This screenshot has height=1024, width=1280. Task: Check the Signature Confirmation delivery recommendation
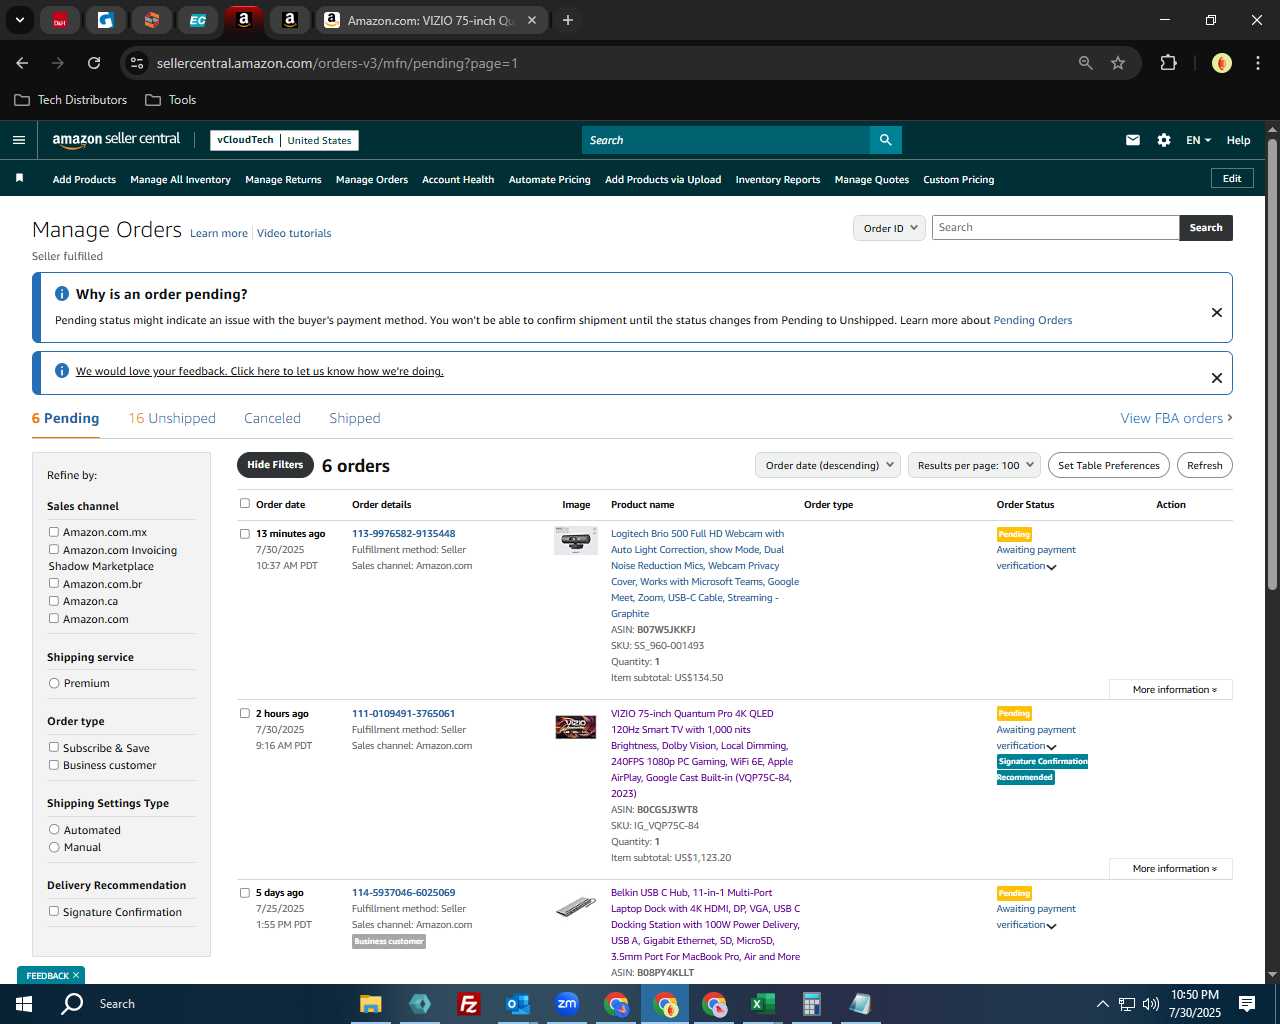click(54, 911)
